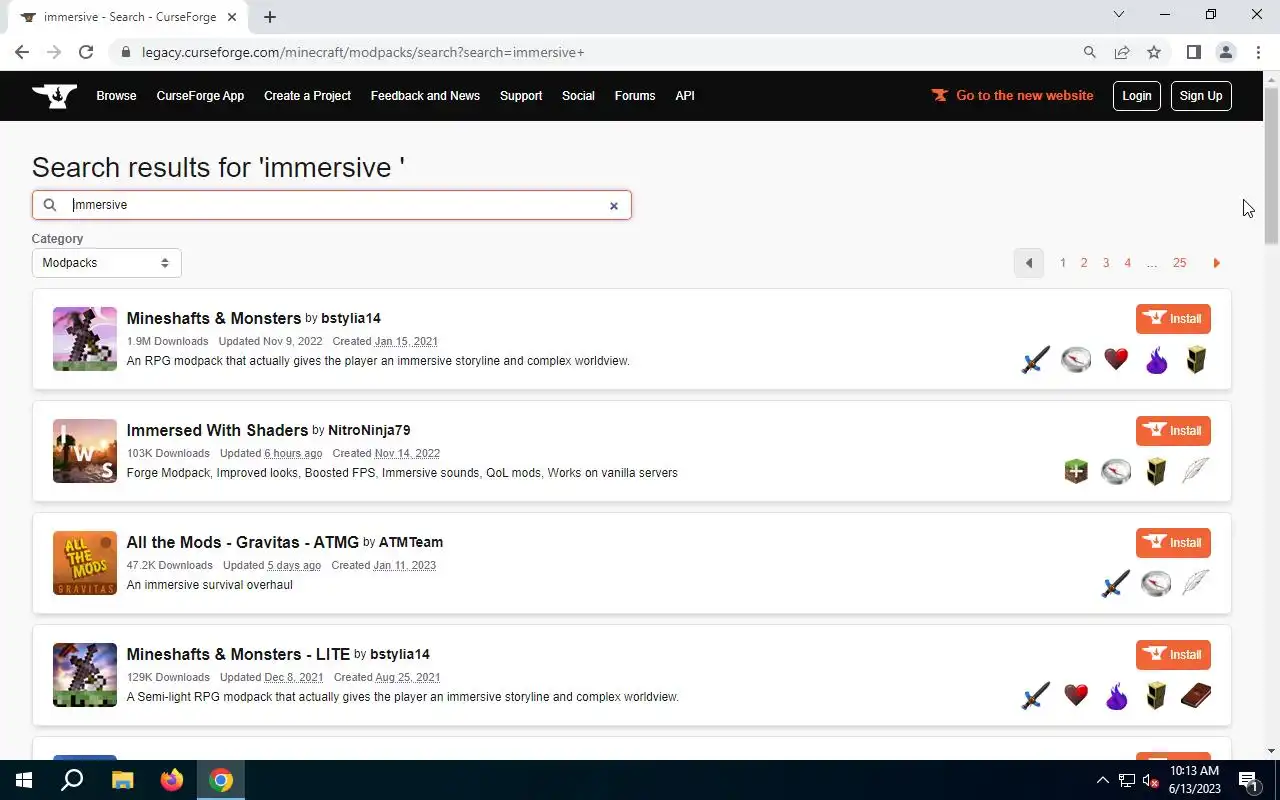
Task: Click the sword category icon for Mineshafts & Monsters by bstylia14 (1.9M downloads)
Action: [x=1035, y=359]
